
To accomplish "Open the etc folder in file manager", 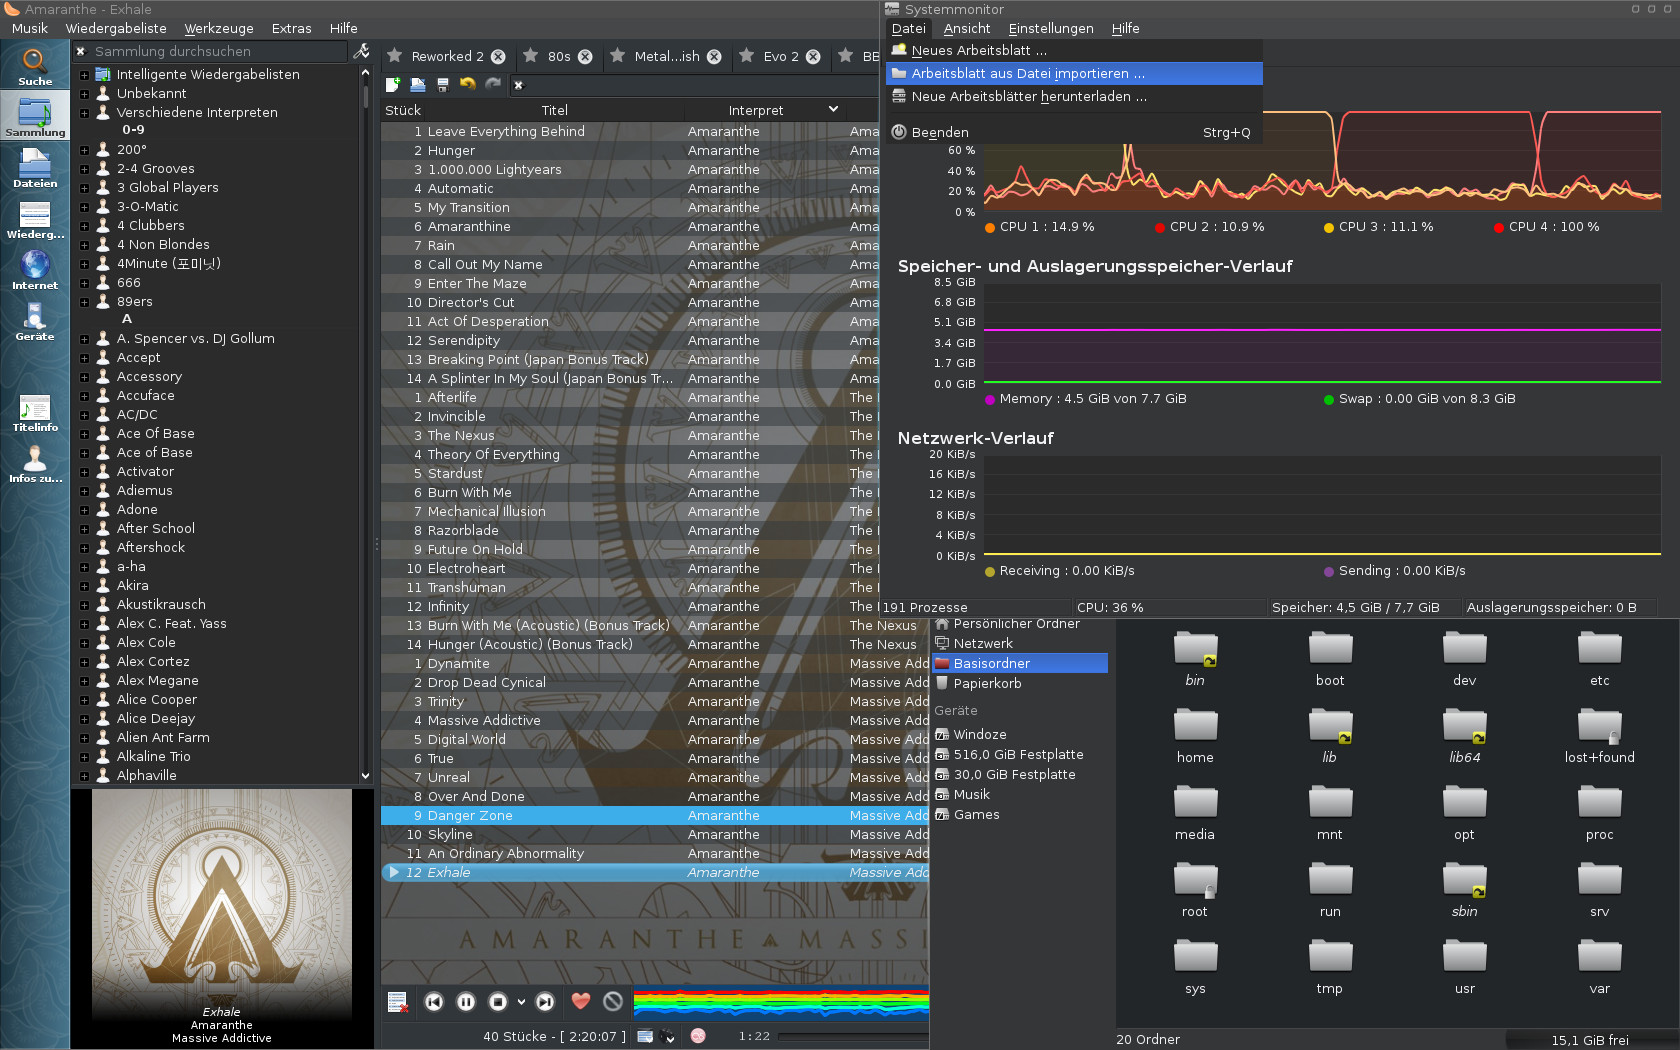I will pos(1600,659).
